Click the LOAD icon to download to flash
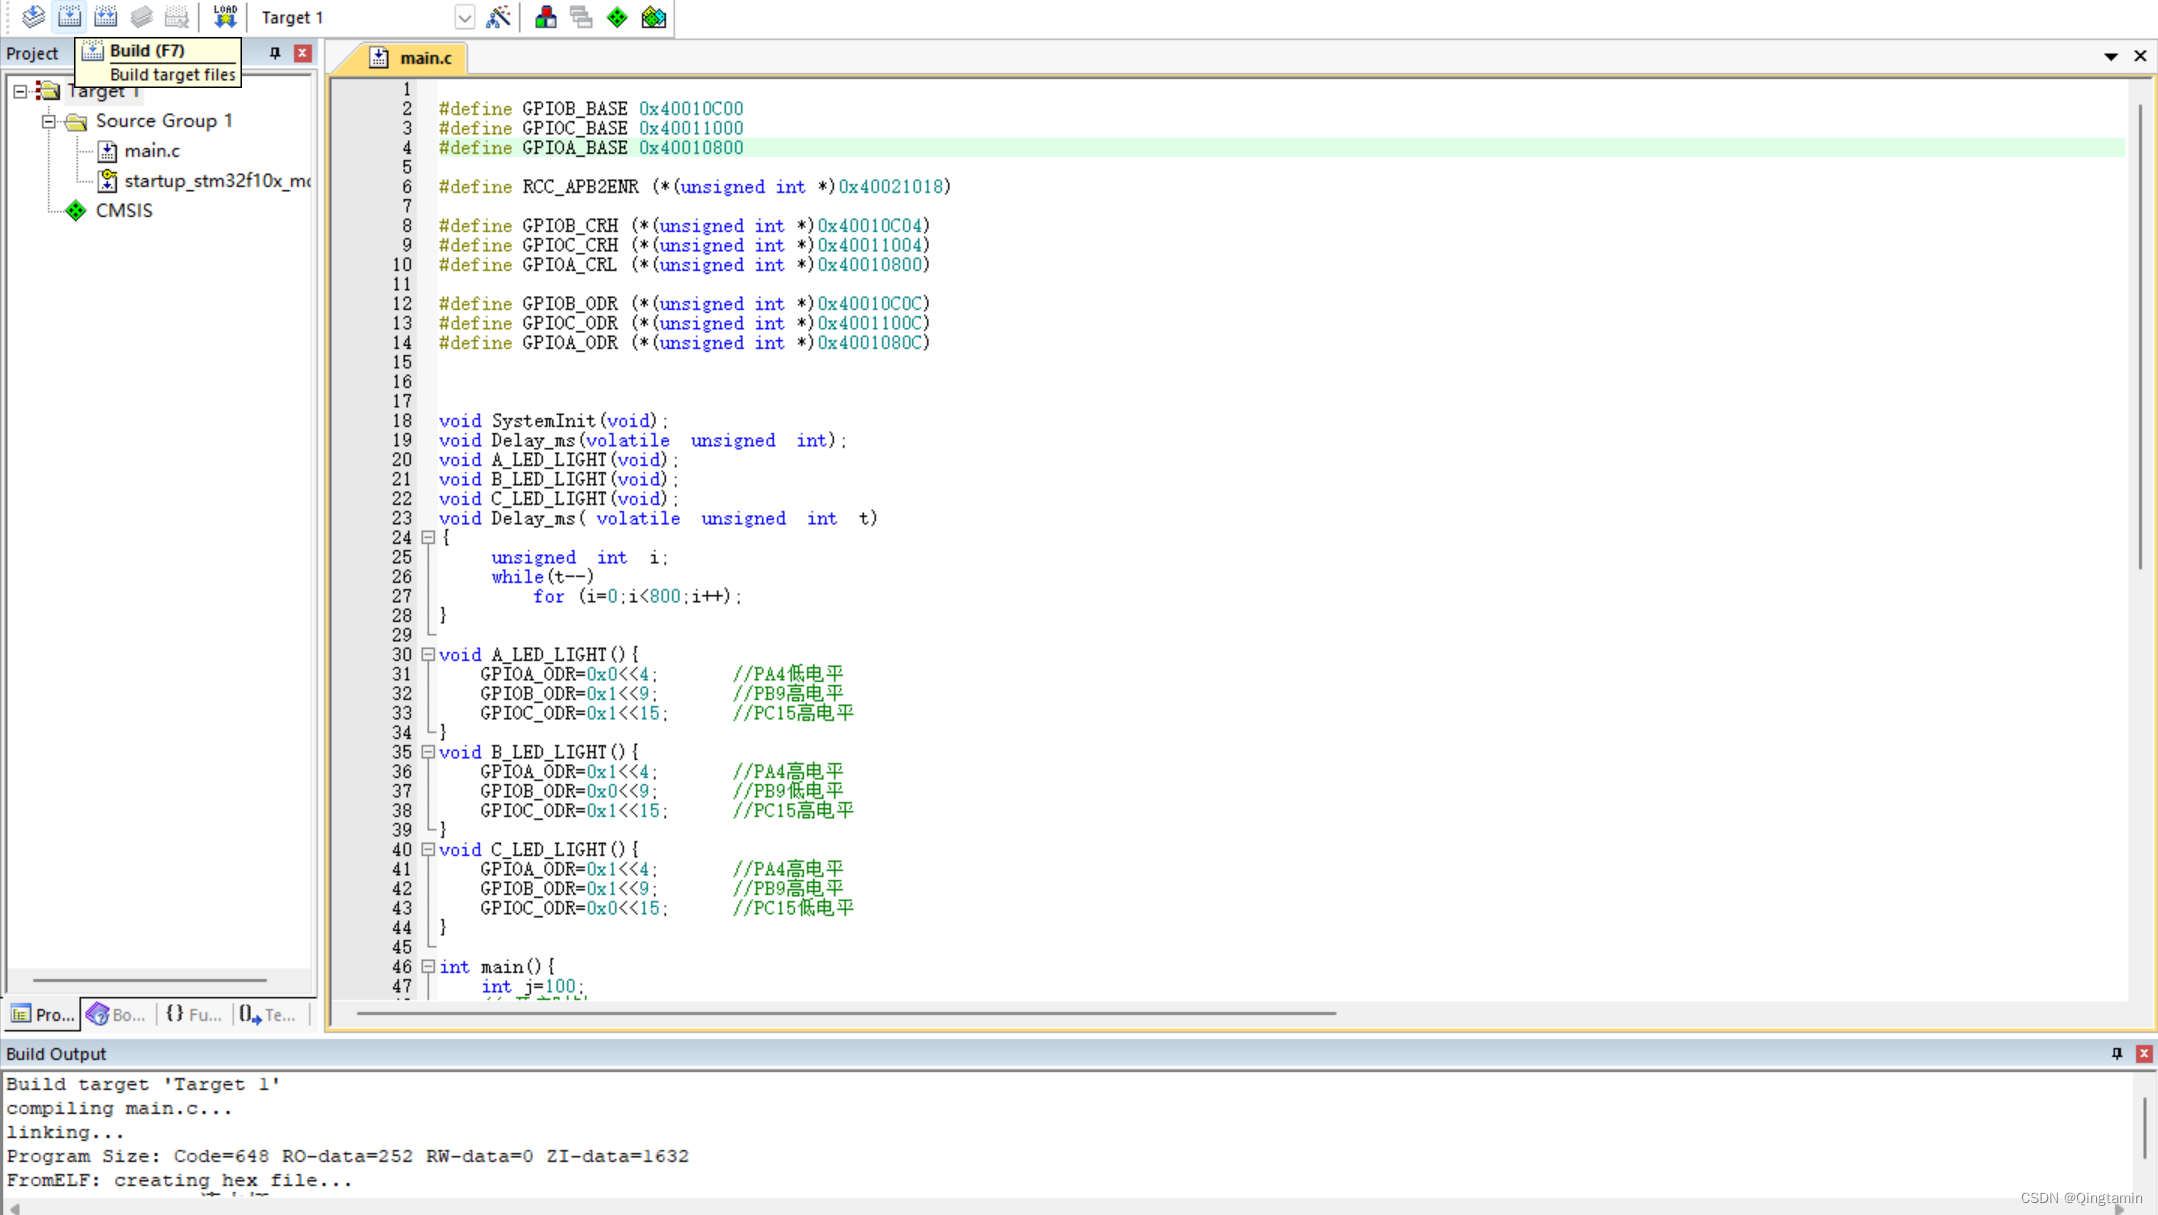 (225, 17)
